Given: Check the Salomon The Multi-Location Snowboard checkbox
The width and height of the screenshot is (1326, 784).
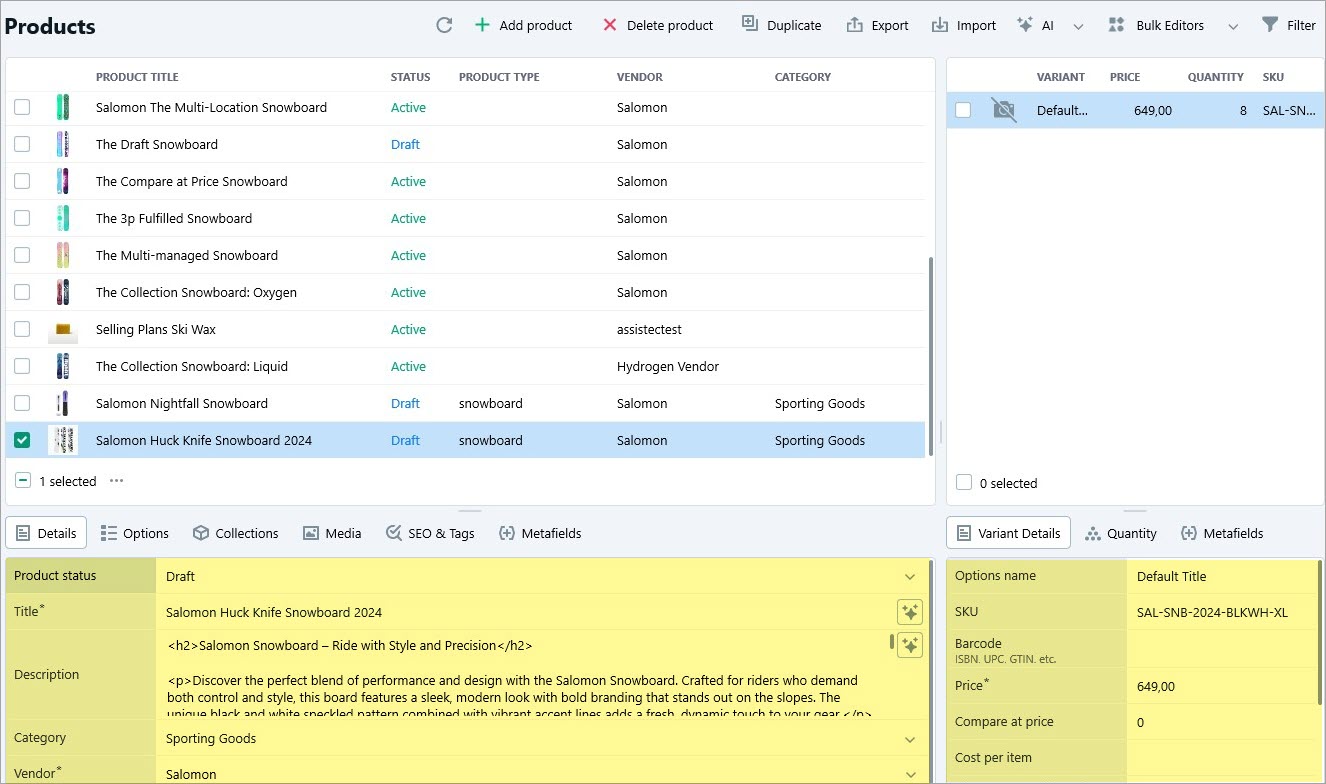Looking at the screenshot, I should pos(22,107).
